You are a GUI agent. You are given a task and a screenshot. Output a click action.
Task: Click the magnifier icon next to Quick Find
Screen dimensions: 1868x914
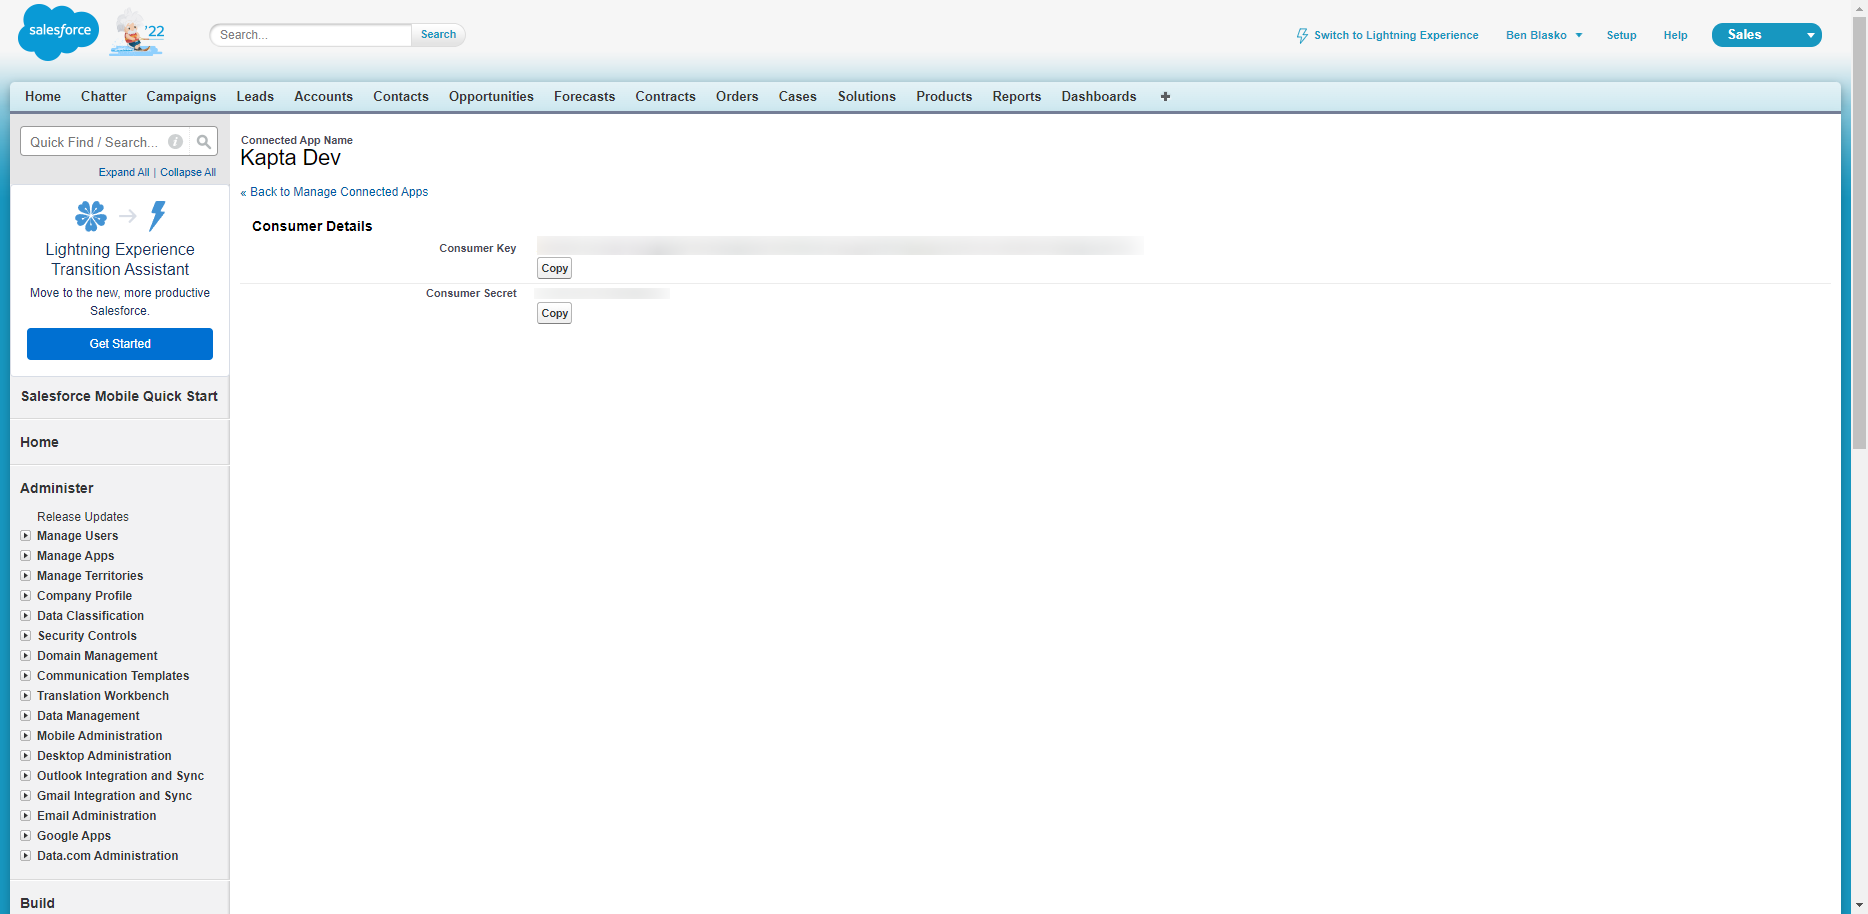pyautogui.click(x=203, y=141)
